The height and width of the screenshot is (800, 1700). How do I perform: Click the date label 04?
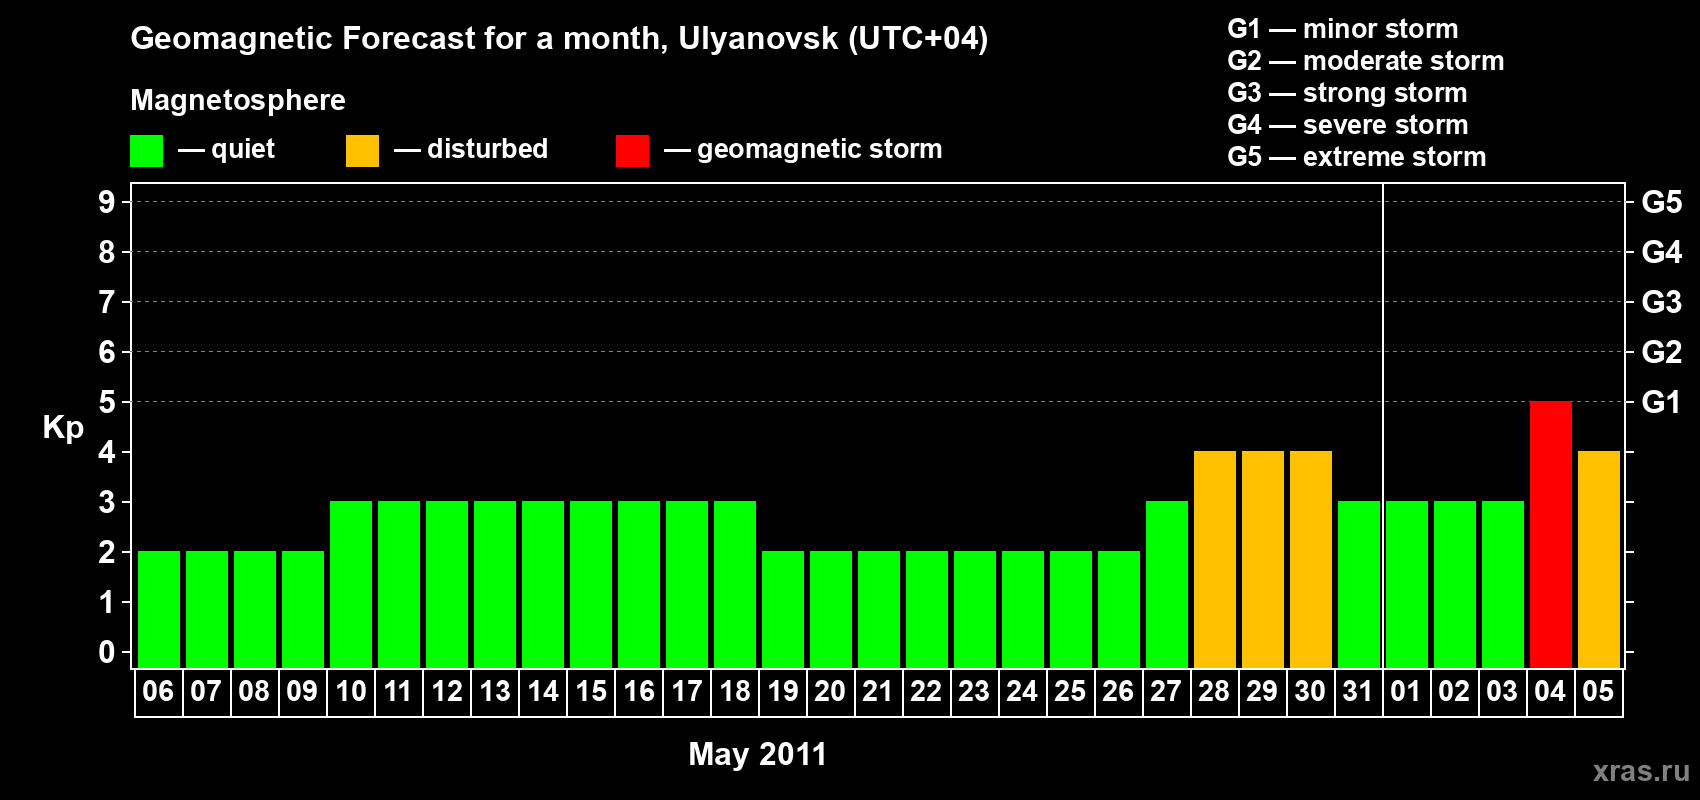point(1550,691)
